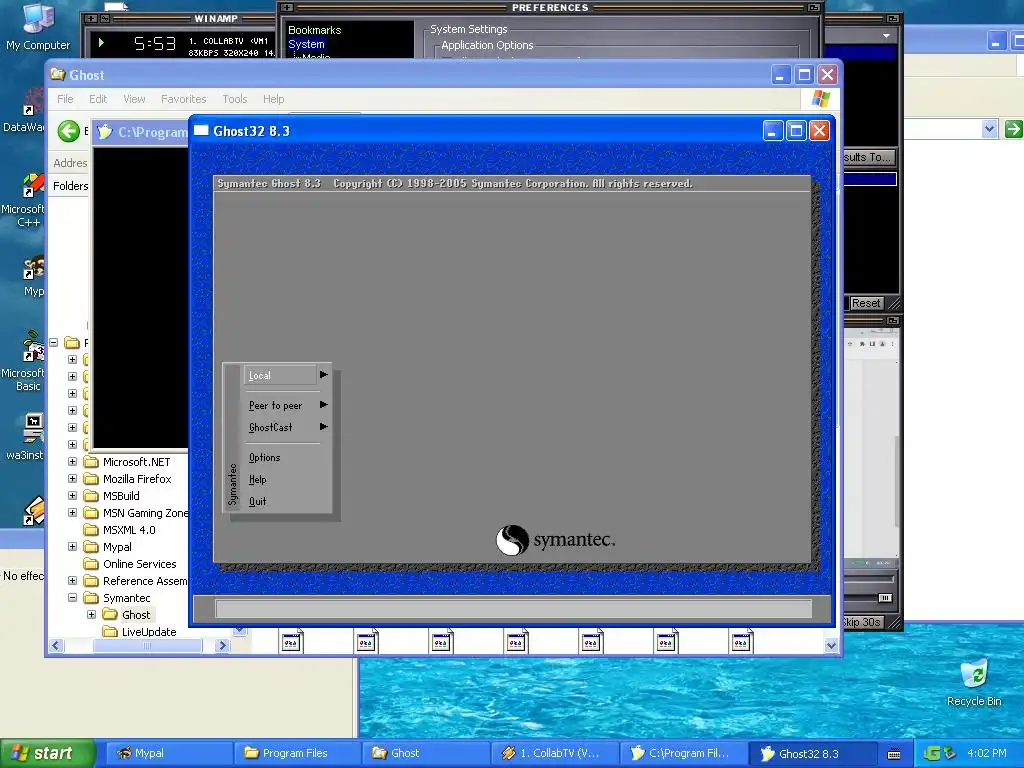The width and height of the screenshot is (1024, 768).
Task: Collapse the Symantec folder node
Action: [72, 598]
